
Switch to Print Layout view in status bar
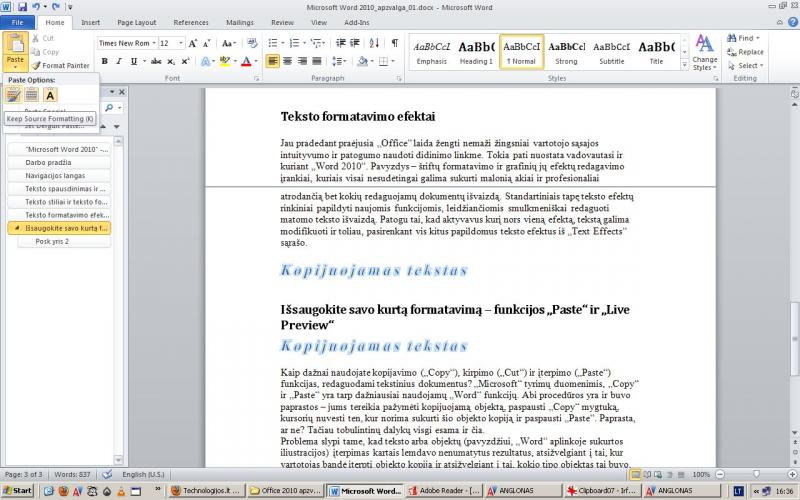click(636, 474)
